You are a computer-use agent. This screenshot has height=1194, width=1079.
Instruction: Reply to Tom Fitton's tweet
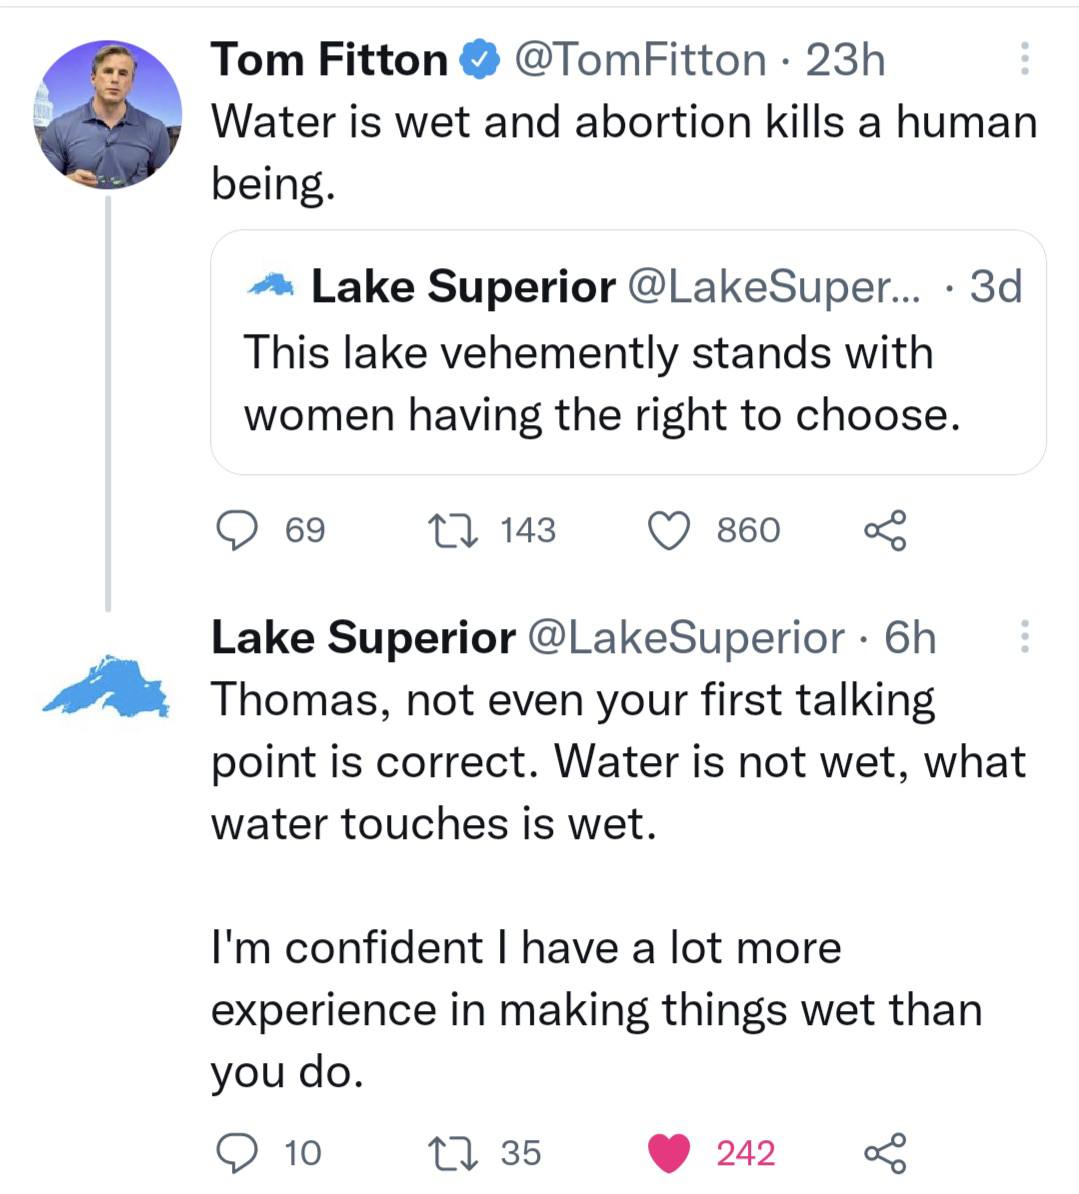[x=237, y=530]
